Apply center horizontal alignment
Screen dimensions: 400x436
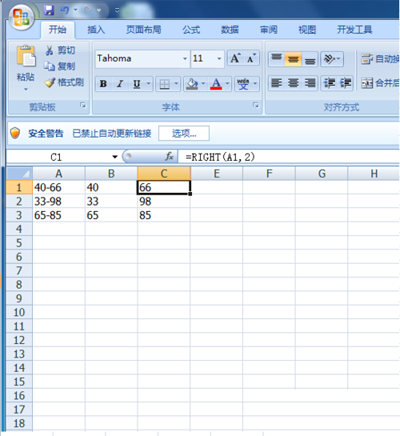click(293, 83)
